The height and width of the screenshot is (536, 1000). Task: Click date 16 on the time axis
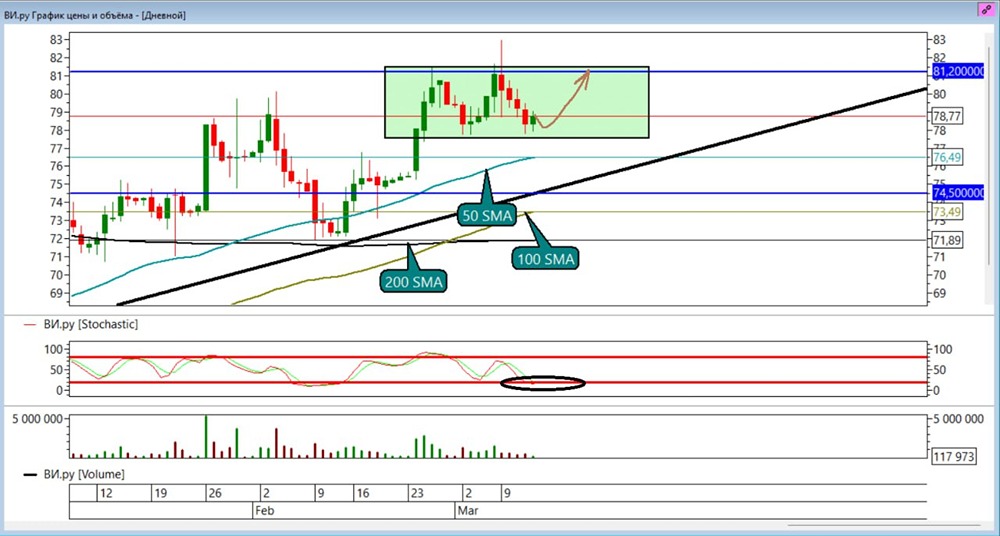363,493
